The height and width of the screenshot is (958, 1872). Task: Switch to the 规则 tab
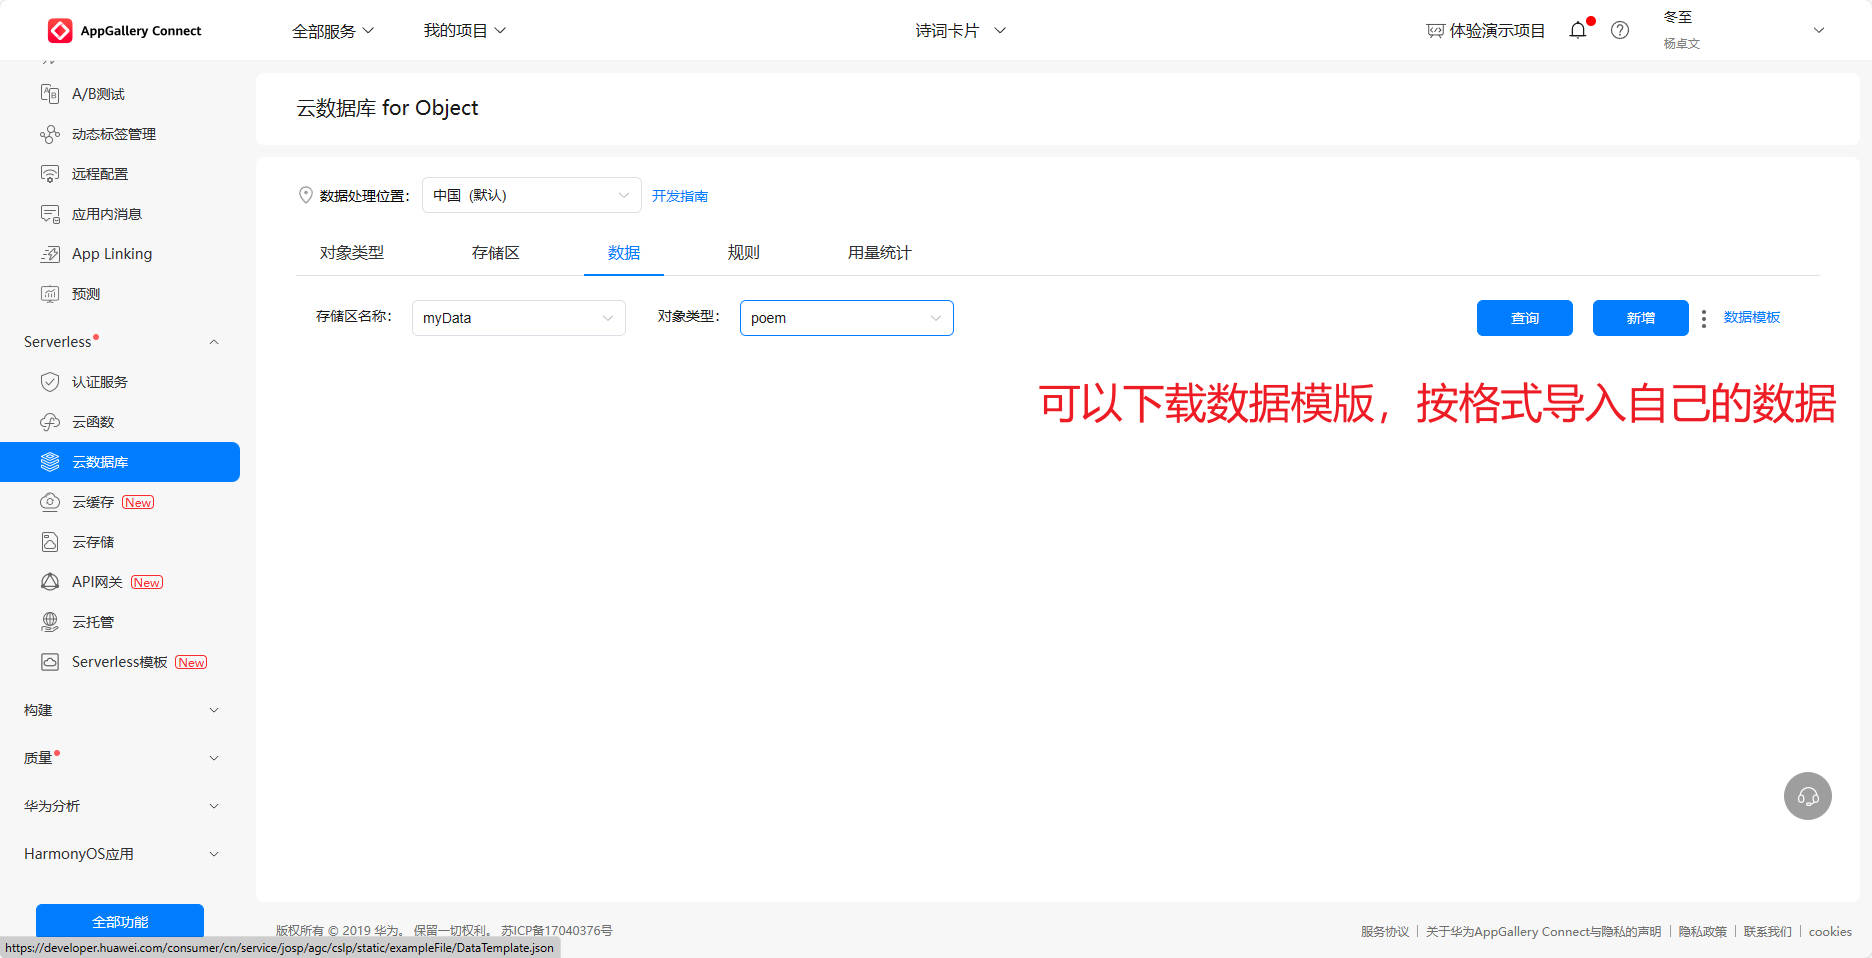point(744,253)
